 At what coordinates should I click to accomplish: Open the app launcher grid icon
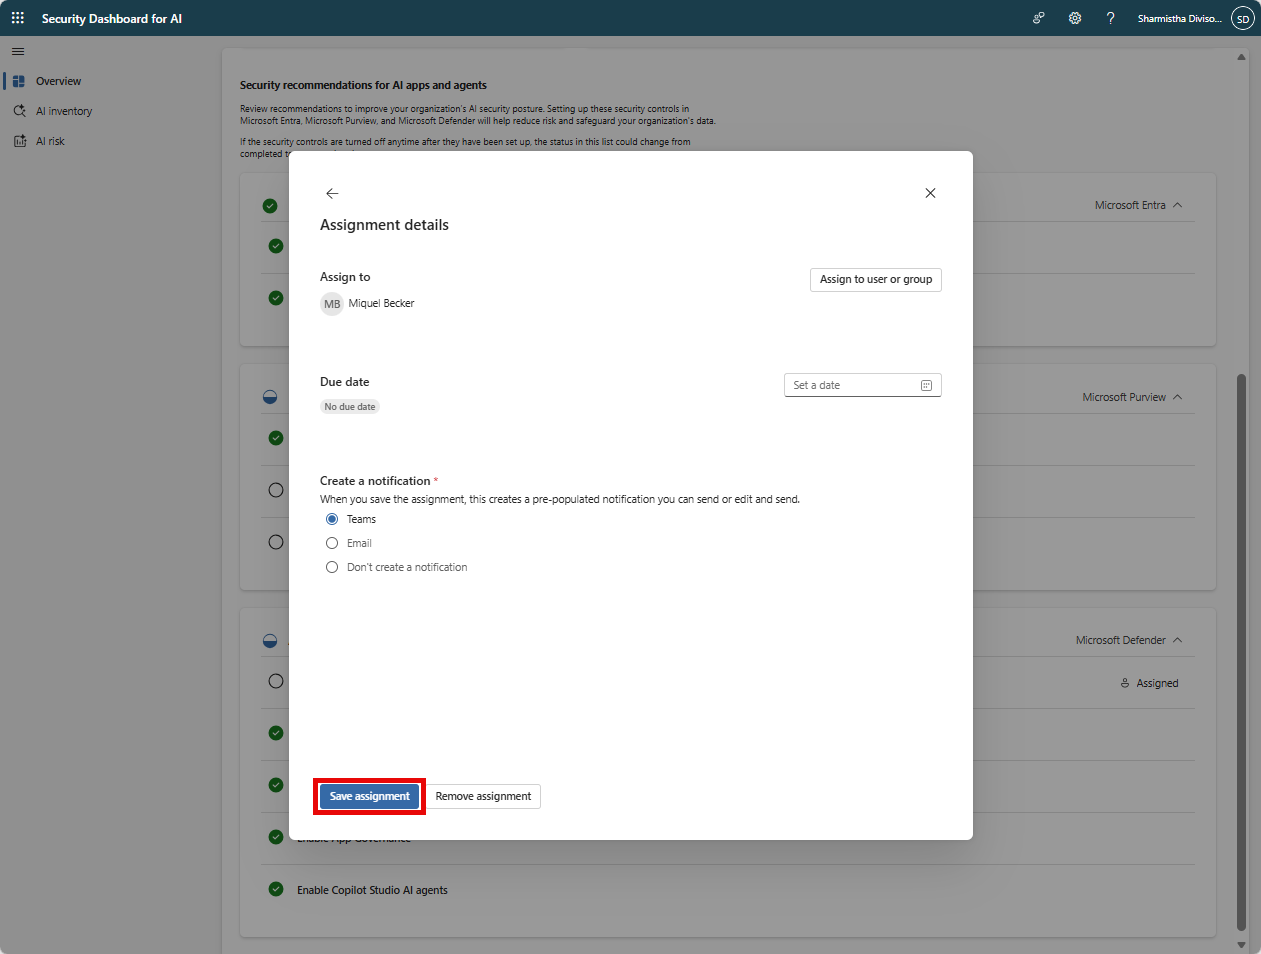tap(18, 18)
